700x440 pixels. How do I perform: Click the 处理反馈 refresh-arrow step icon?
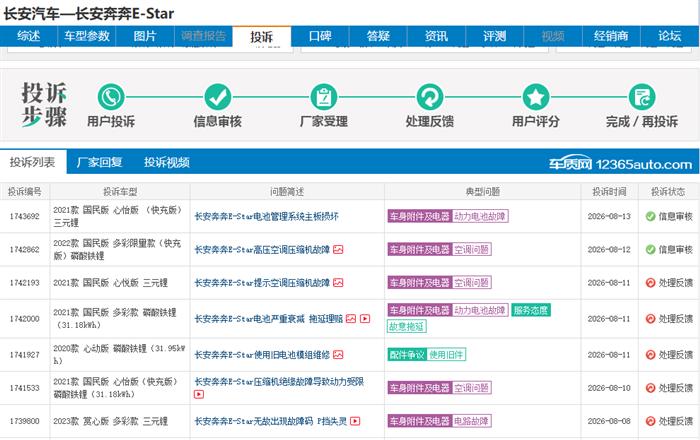430,97
